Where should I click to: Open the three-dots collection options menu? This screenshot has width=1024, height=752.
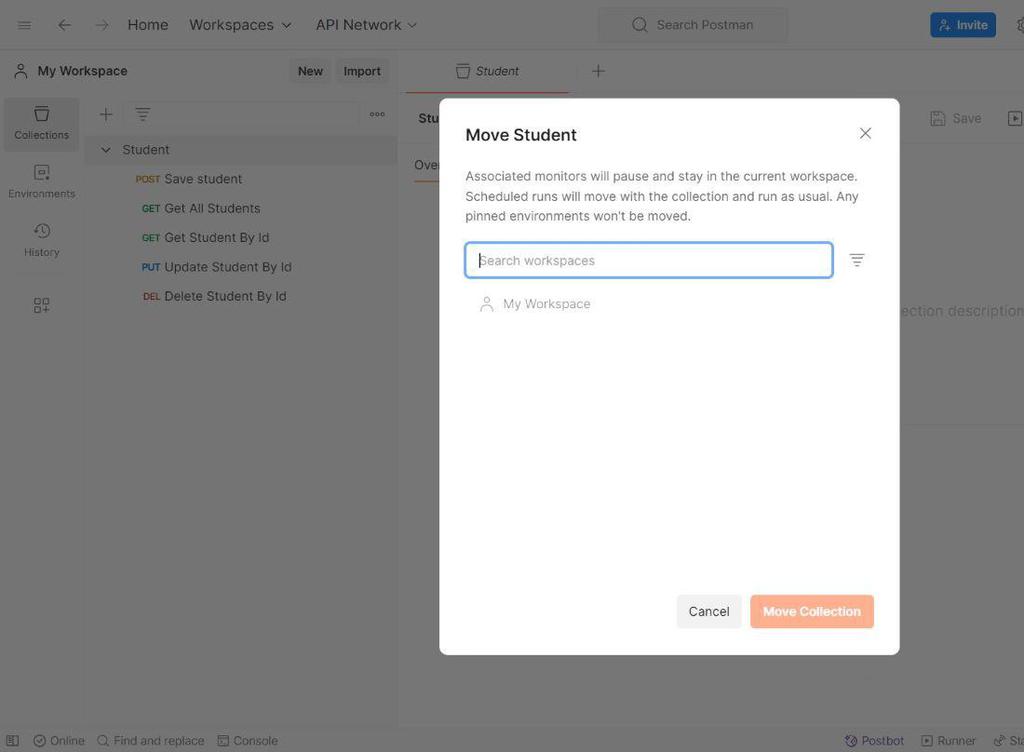pos(377,115)
